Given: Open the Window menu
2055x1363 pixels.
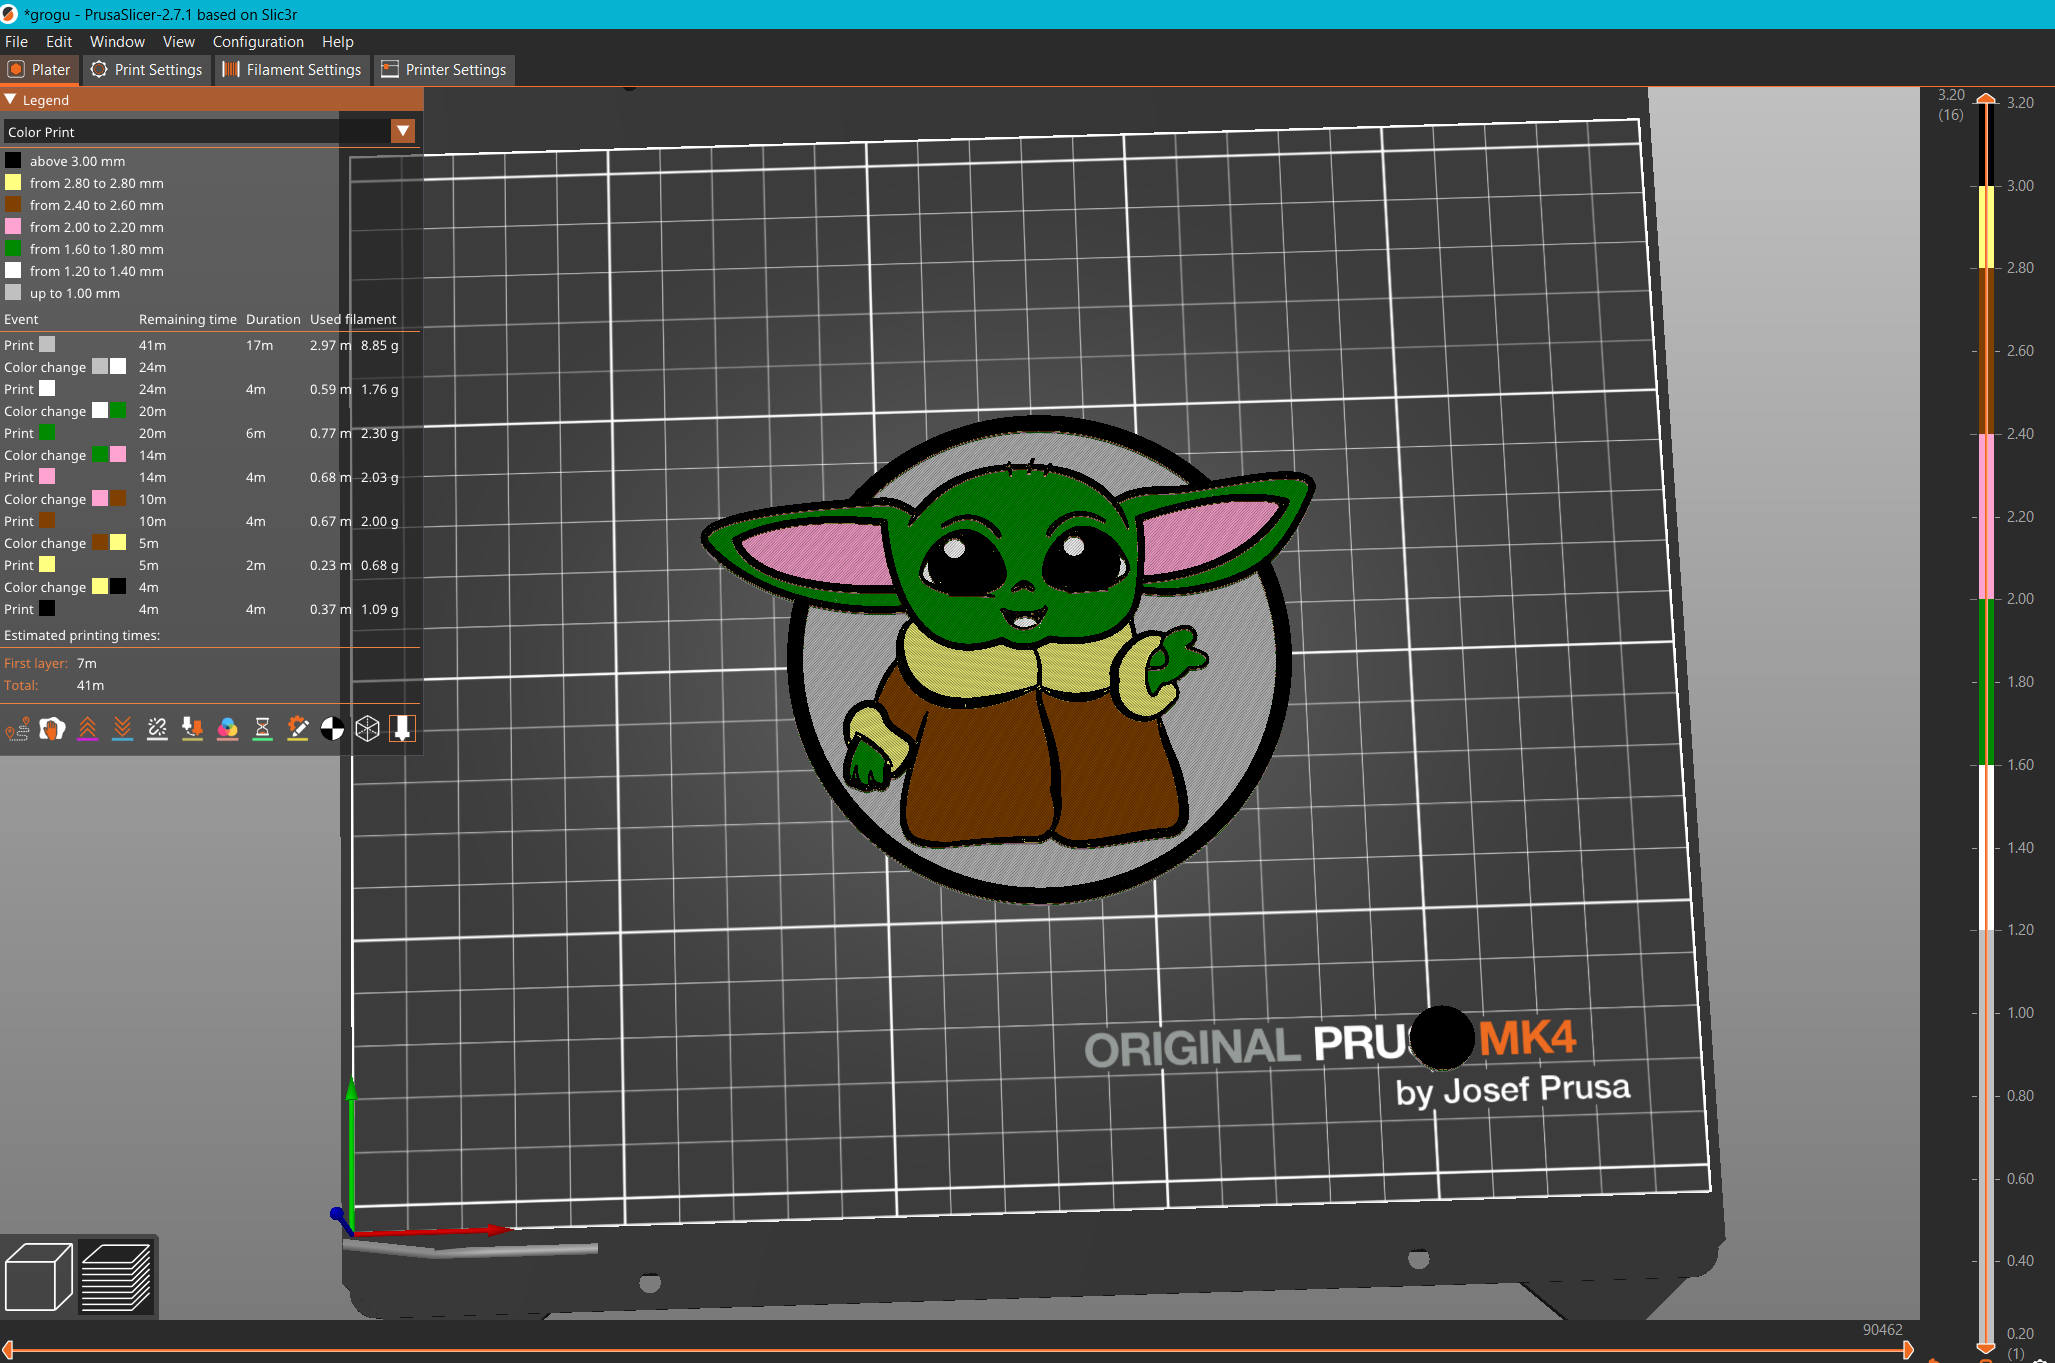Looking at the screenshot, I should (x=117, y=41).
